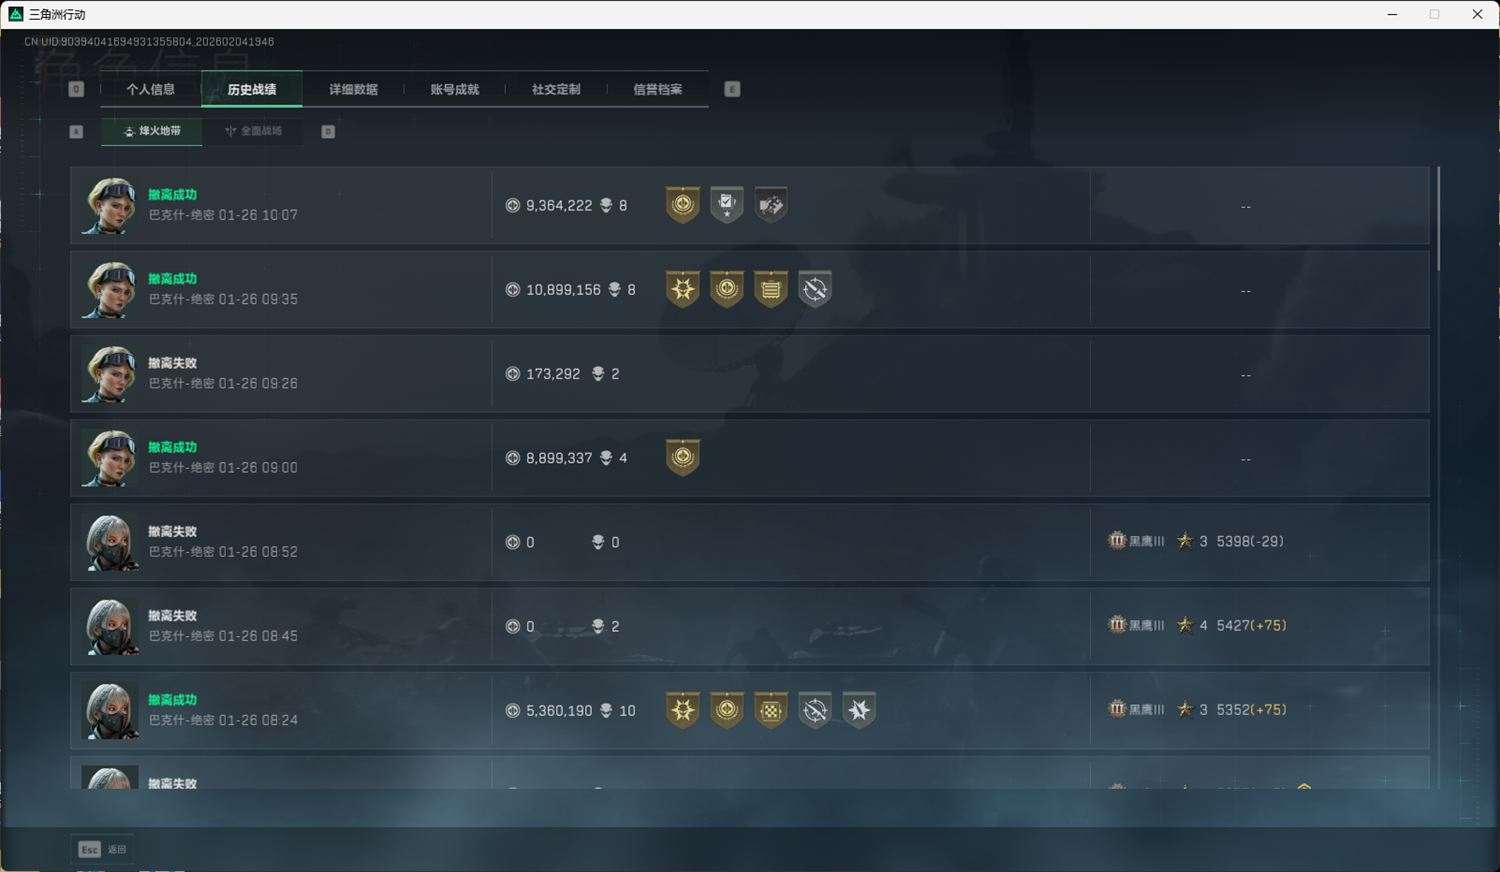This screenshot has height=872, width=1500.
Task: Click the gold target medal in 09:00 match
Action: coord(683,457)
